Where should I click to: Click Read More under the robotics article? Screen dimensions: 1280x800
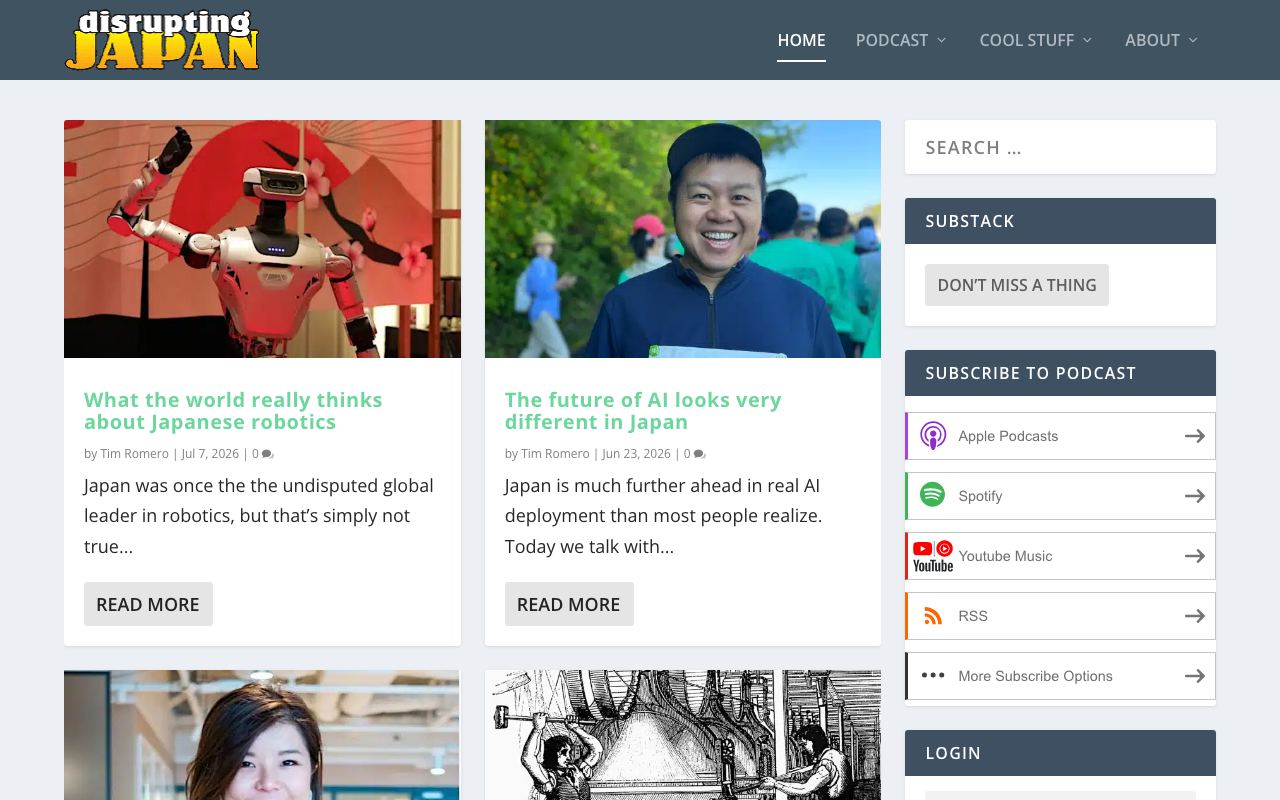pyautogui.click(x=148, y=604)
